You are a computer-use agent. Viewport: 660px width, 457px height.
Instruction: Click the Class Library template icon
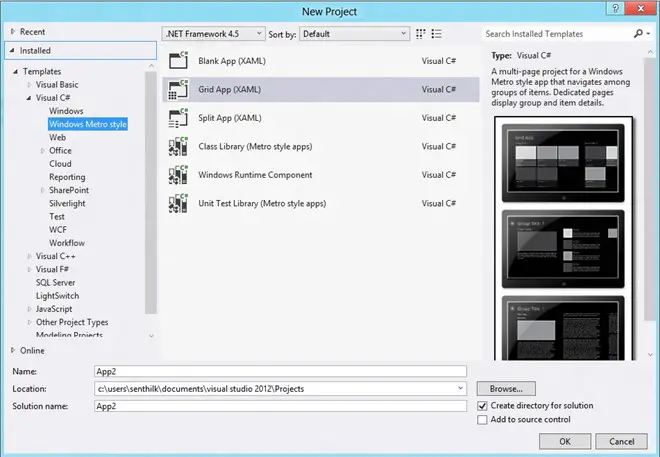178,146
